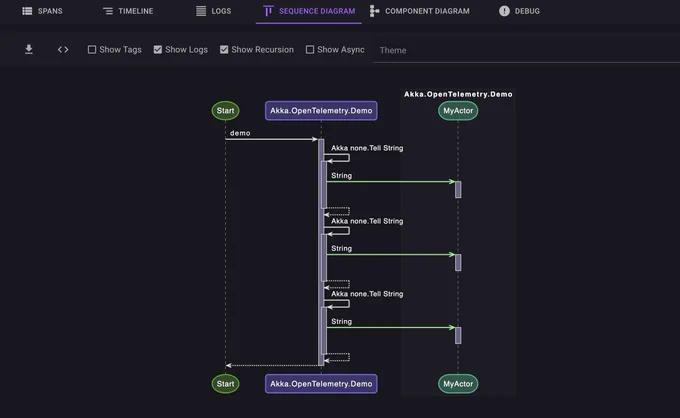Open the Logs tab
Viewport: 680px width, 418px height.
(x=213, y=11)
